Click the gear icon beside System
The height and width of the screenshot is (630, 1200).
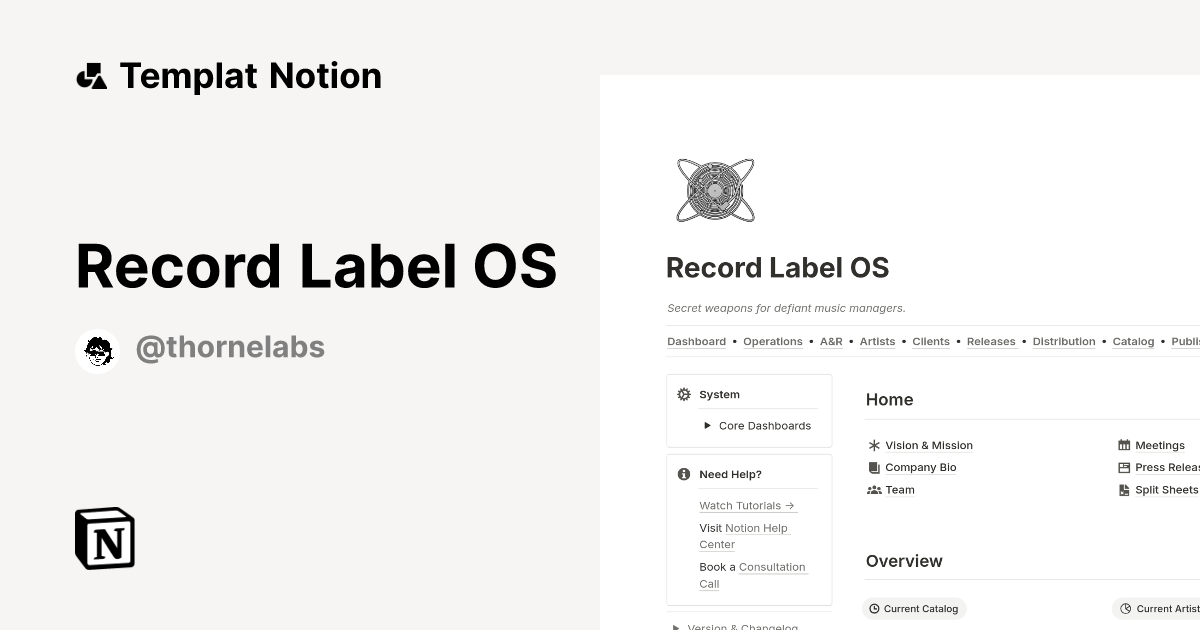pyautogui.click(x=683, y=394)
